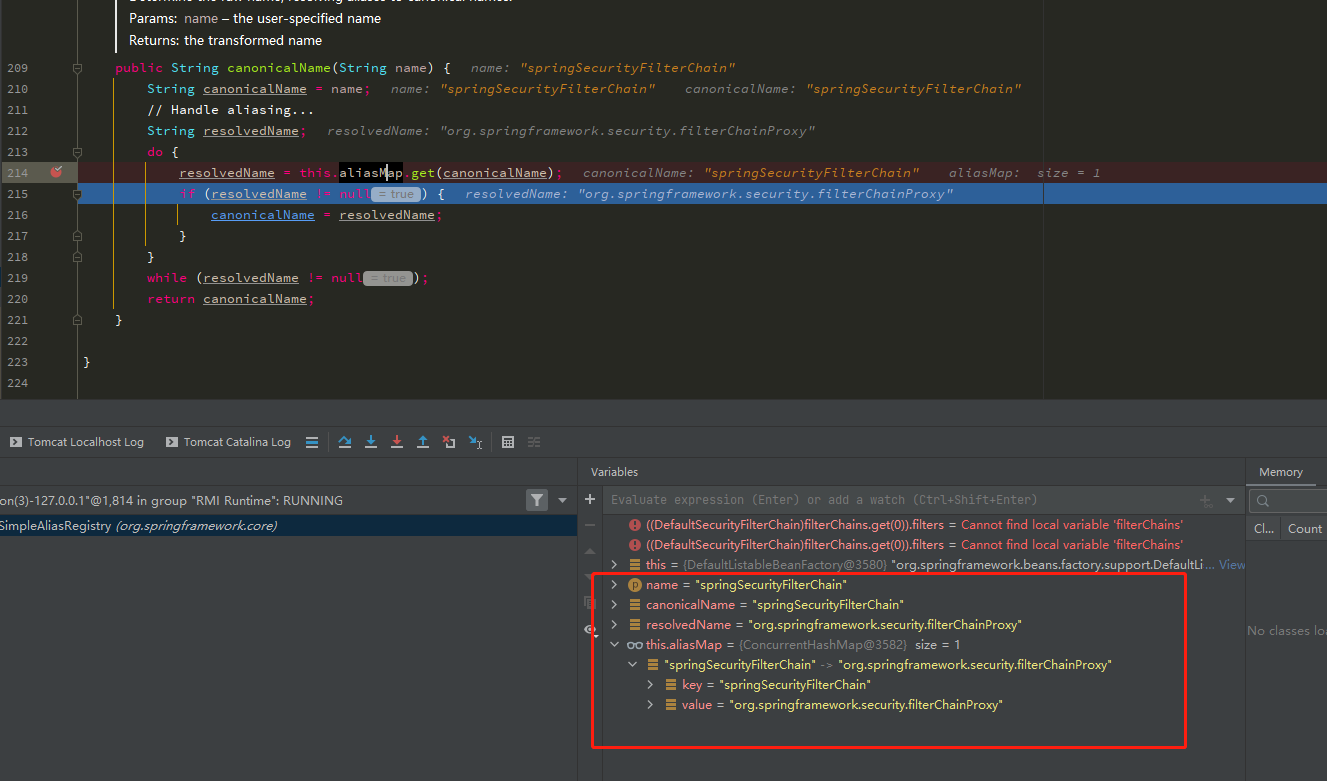Viewport: 1327px width, 781px height.
Task: Click the glasses watch icon beside this.aliasMap
Action: pyautogui.click(x=635, y=645)
